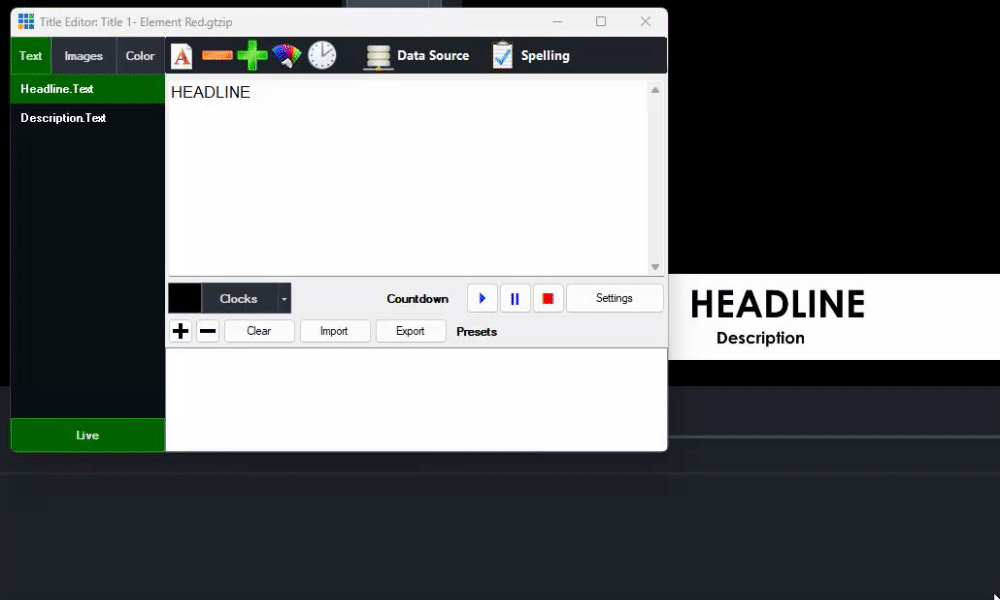Export the current presets

tap(410, 330)
